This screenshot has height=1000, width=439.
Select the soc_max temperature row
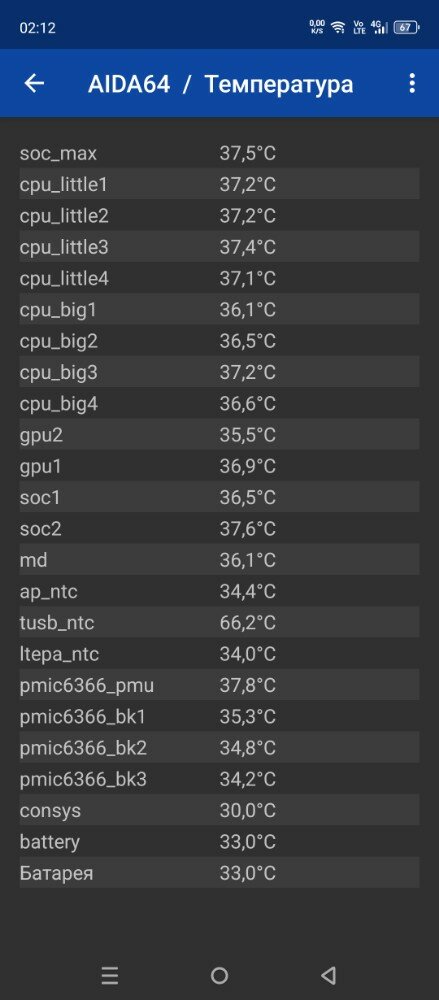coord(220,153)
